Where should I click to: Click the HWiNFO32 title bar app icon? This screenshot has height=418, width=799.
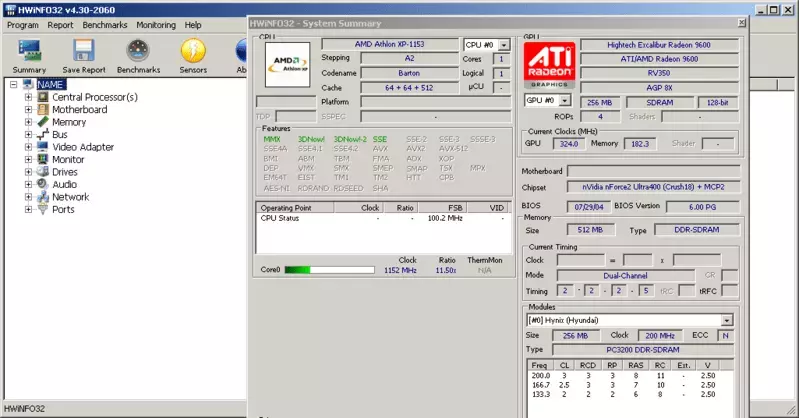(x=10, y=10)
